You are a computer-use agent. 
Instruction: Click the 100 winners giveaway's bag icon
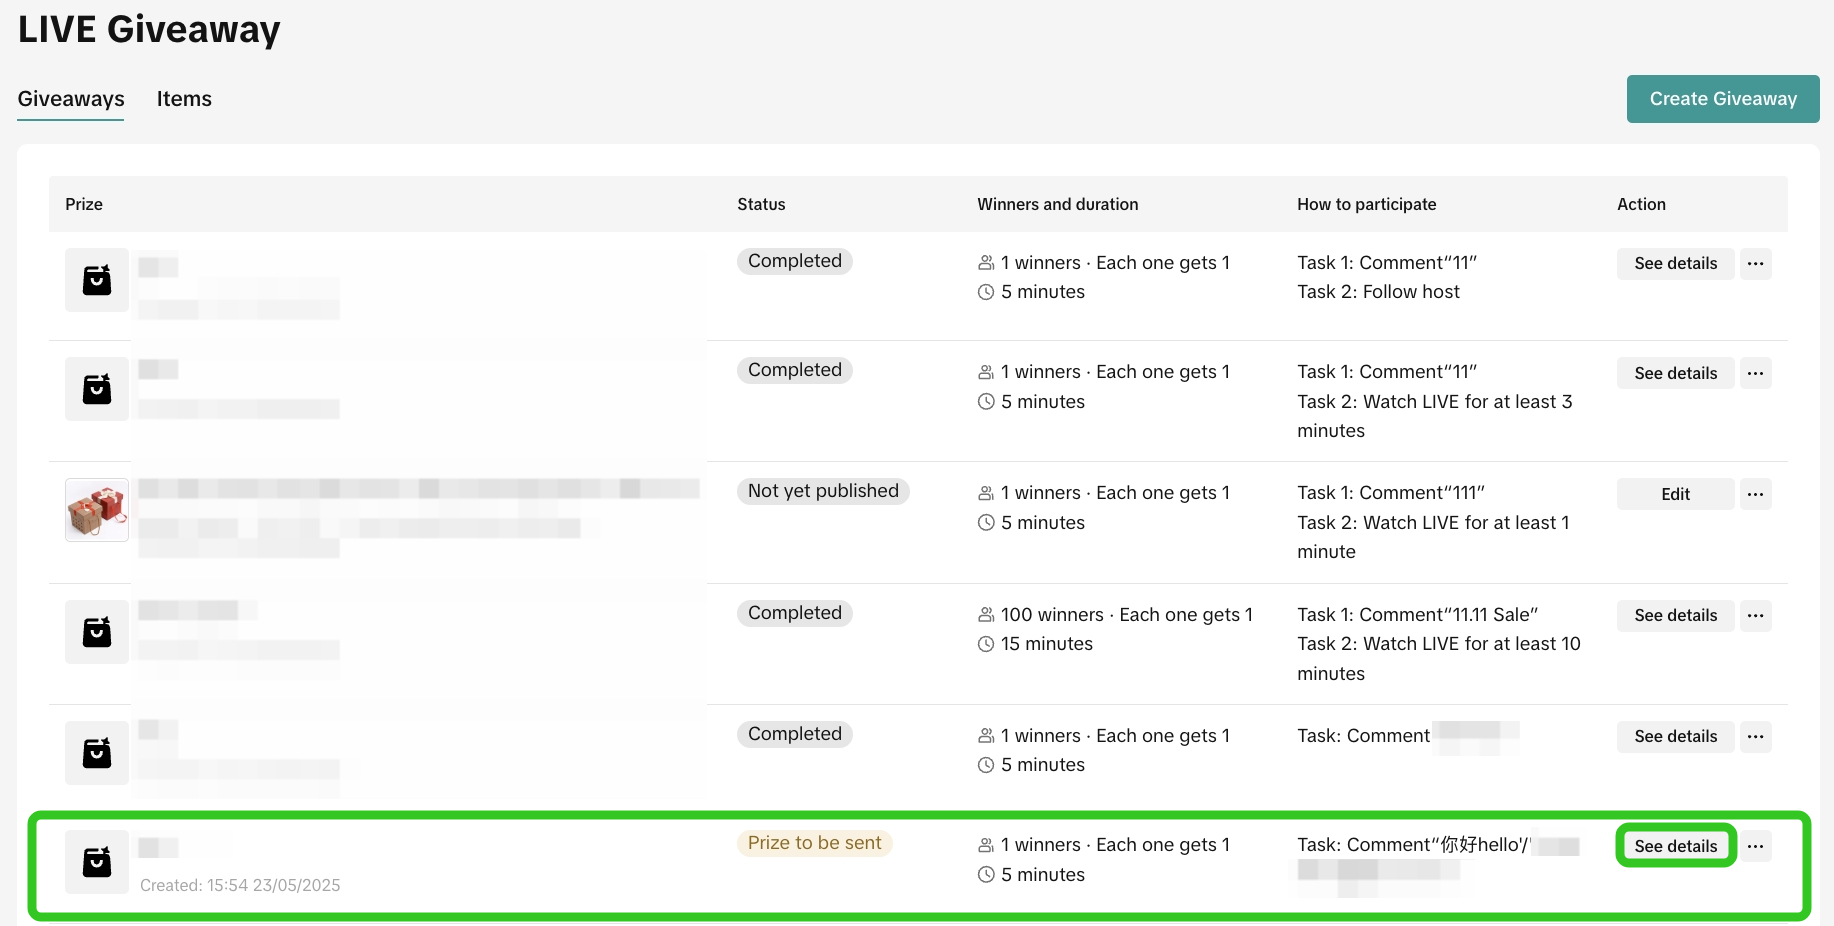click(97, 632)
